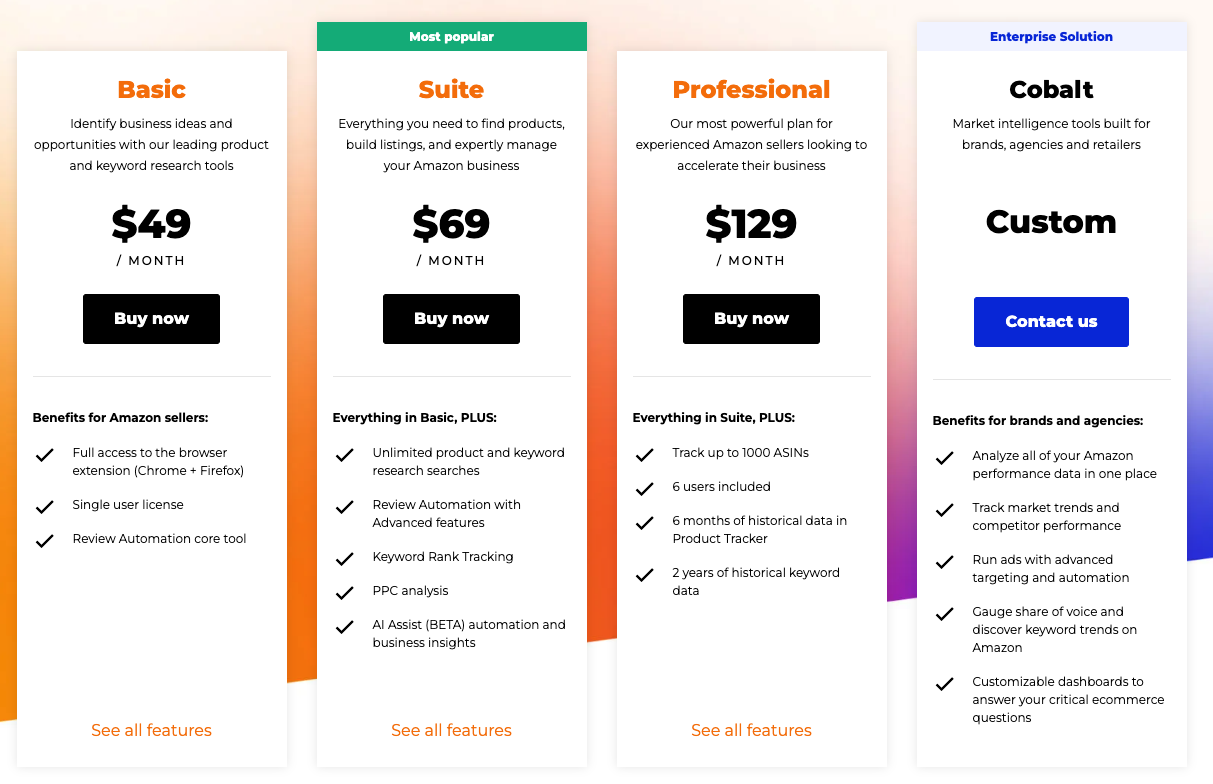Click the $129 per month price
Viewport: 1213px width, 784px height.
[751, 224]
